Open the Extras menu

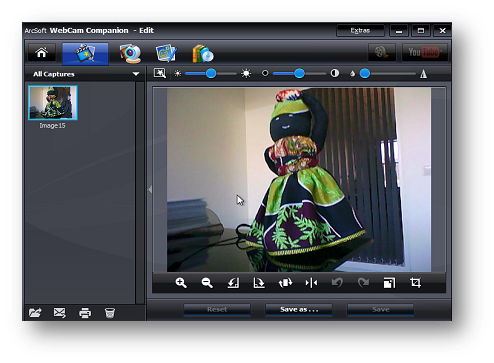360,31
